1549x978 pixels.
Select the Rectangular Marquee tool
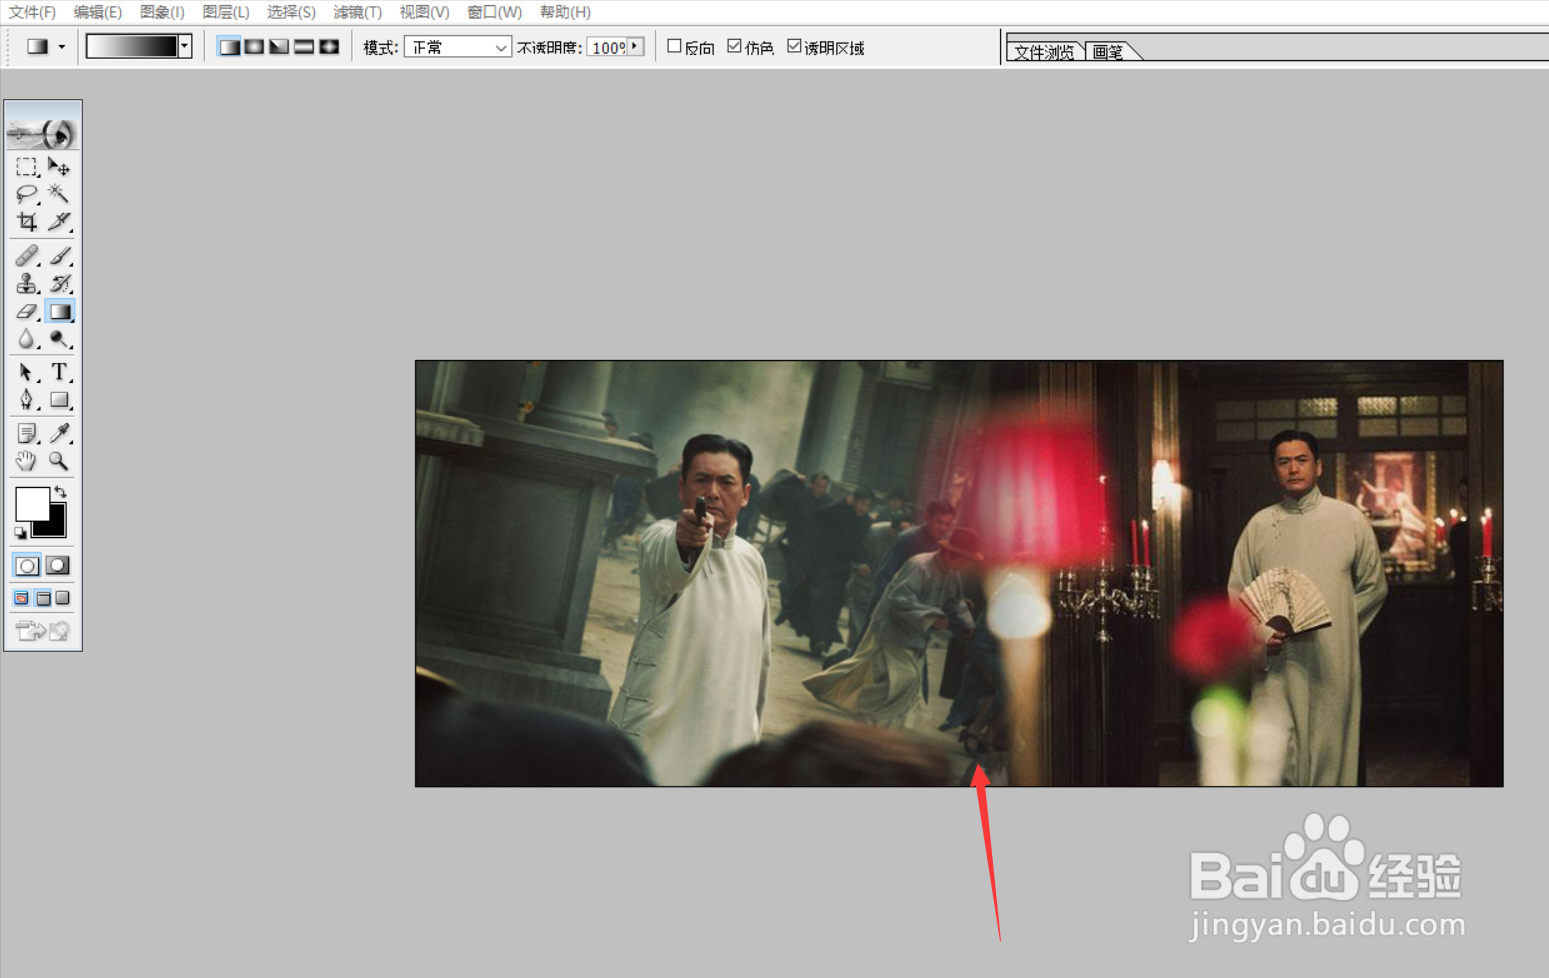click(27, 167)
